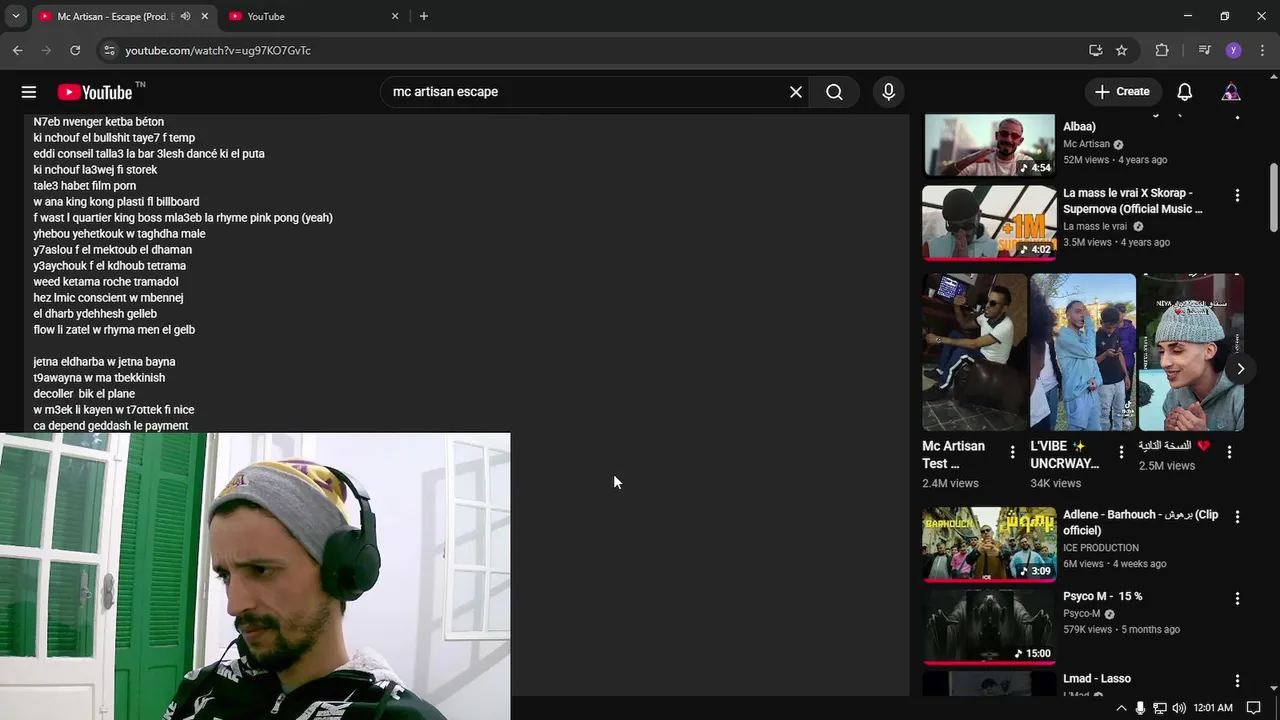Open the browser extensions puzzle icon

tap(1162, 50)
